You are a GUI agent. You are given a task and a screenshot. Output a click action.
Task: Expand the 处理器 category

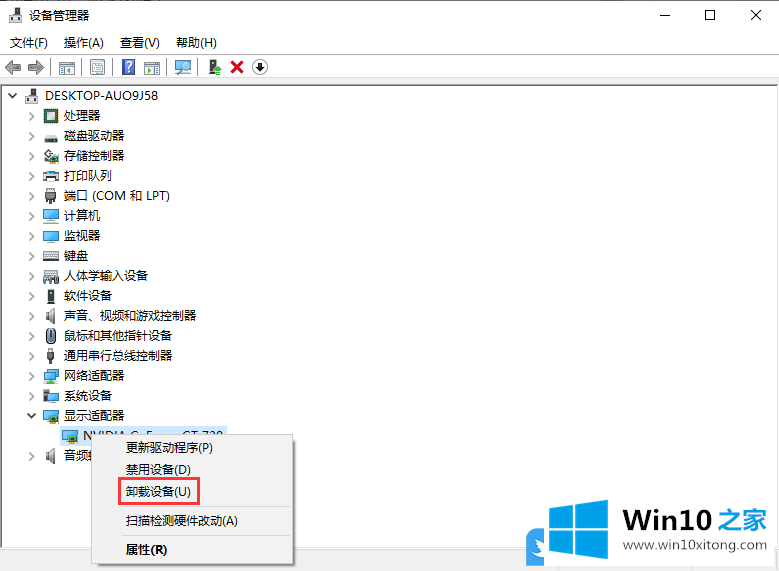click(x=32, y=116)
